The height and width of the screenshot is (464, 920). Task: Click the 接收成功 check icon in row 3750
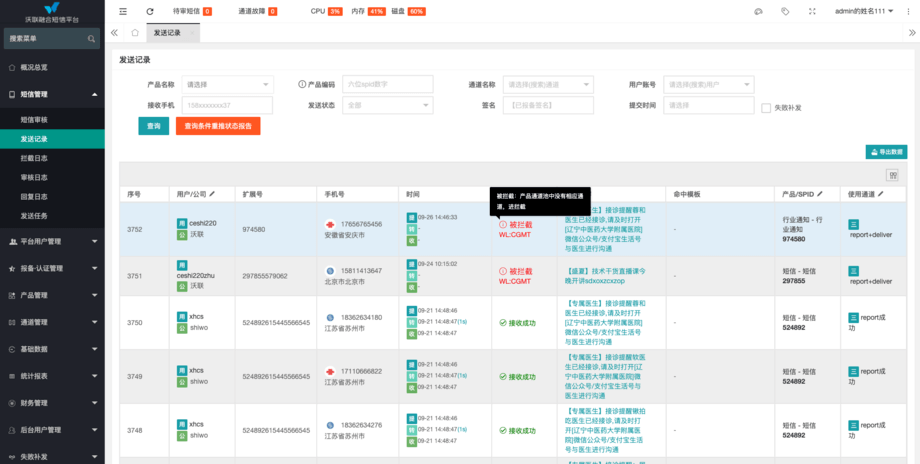[x=502, y=323]
